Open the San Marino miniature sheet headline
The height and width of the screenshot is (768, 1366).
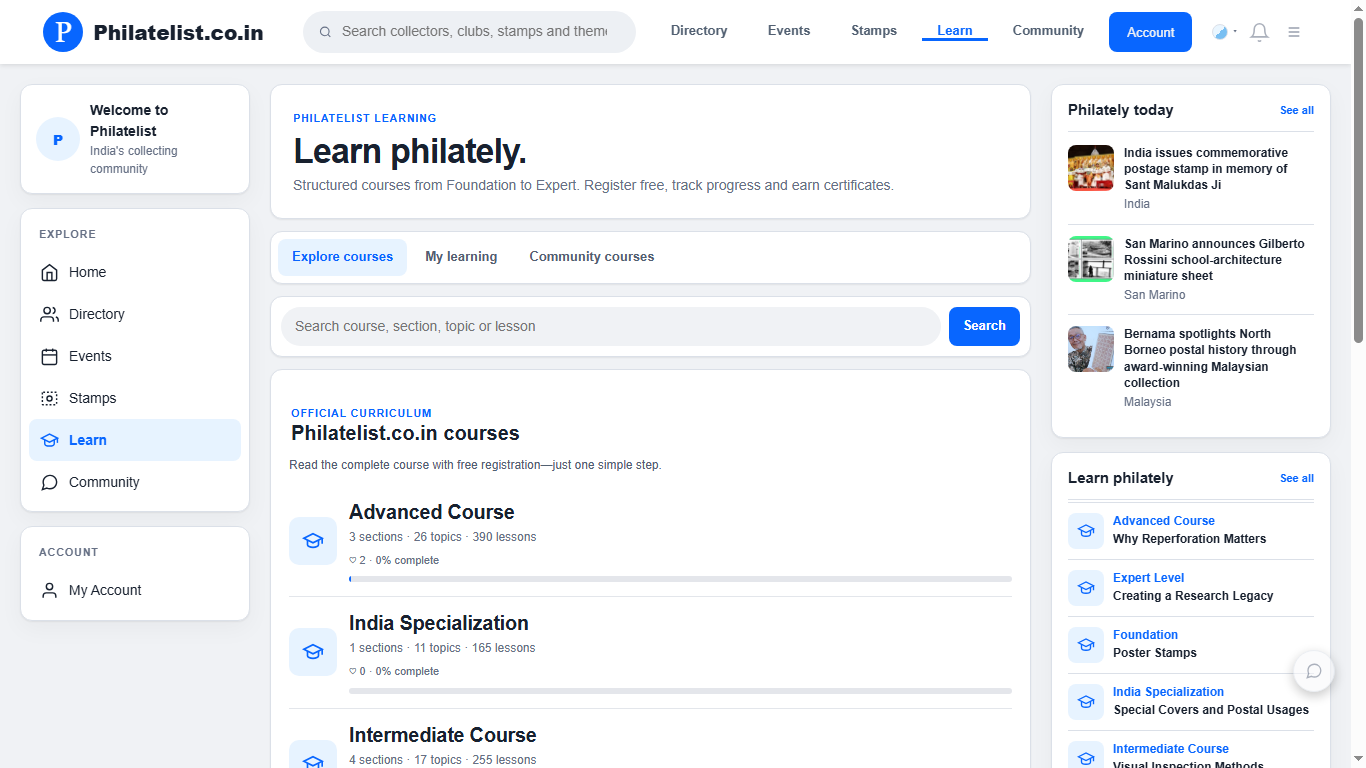coord(1214,260)
